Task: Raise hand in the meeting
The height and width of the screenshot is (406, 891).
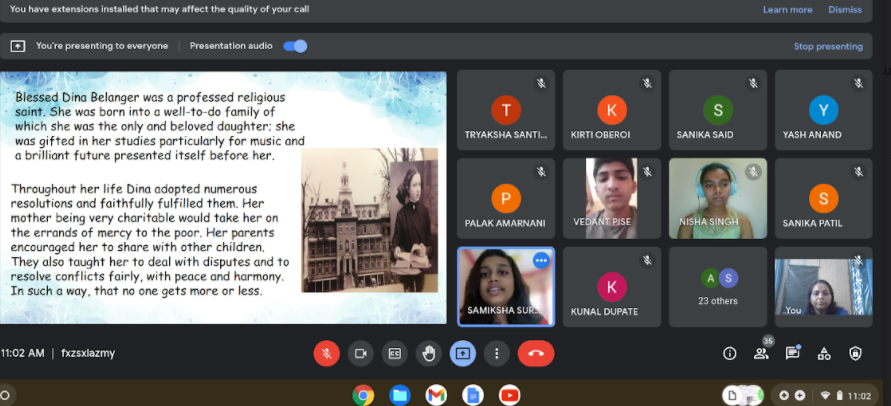Action: click(x=428, y=353)
